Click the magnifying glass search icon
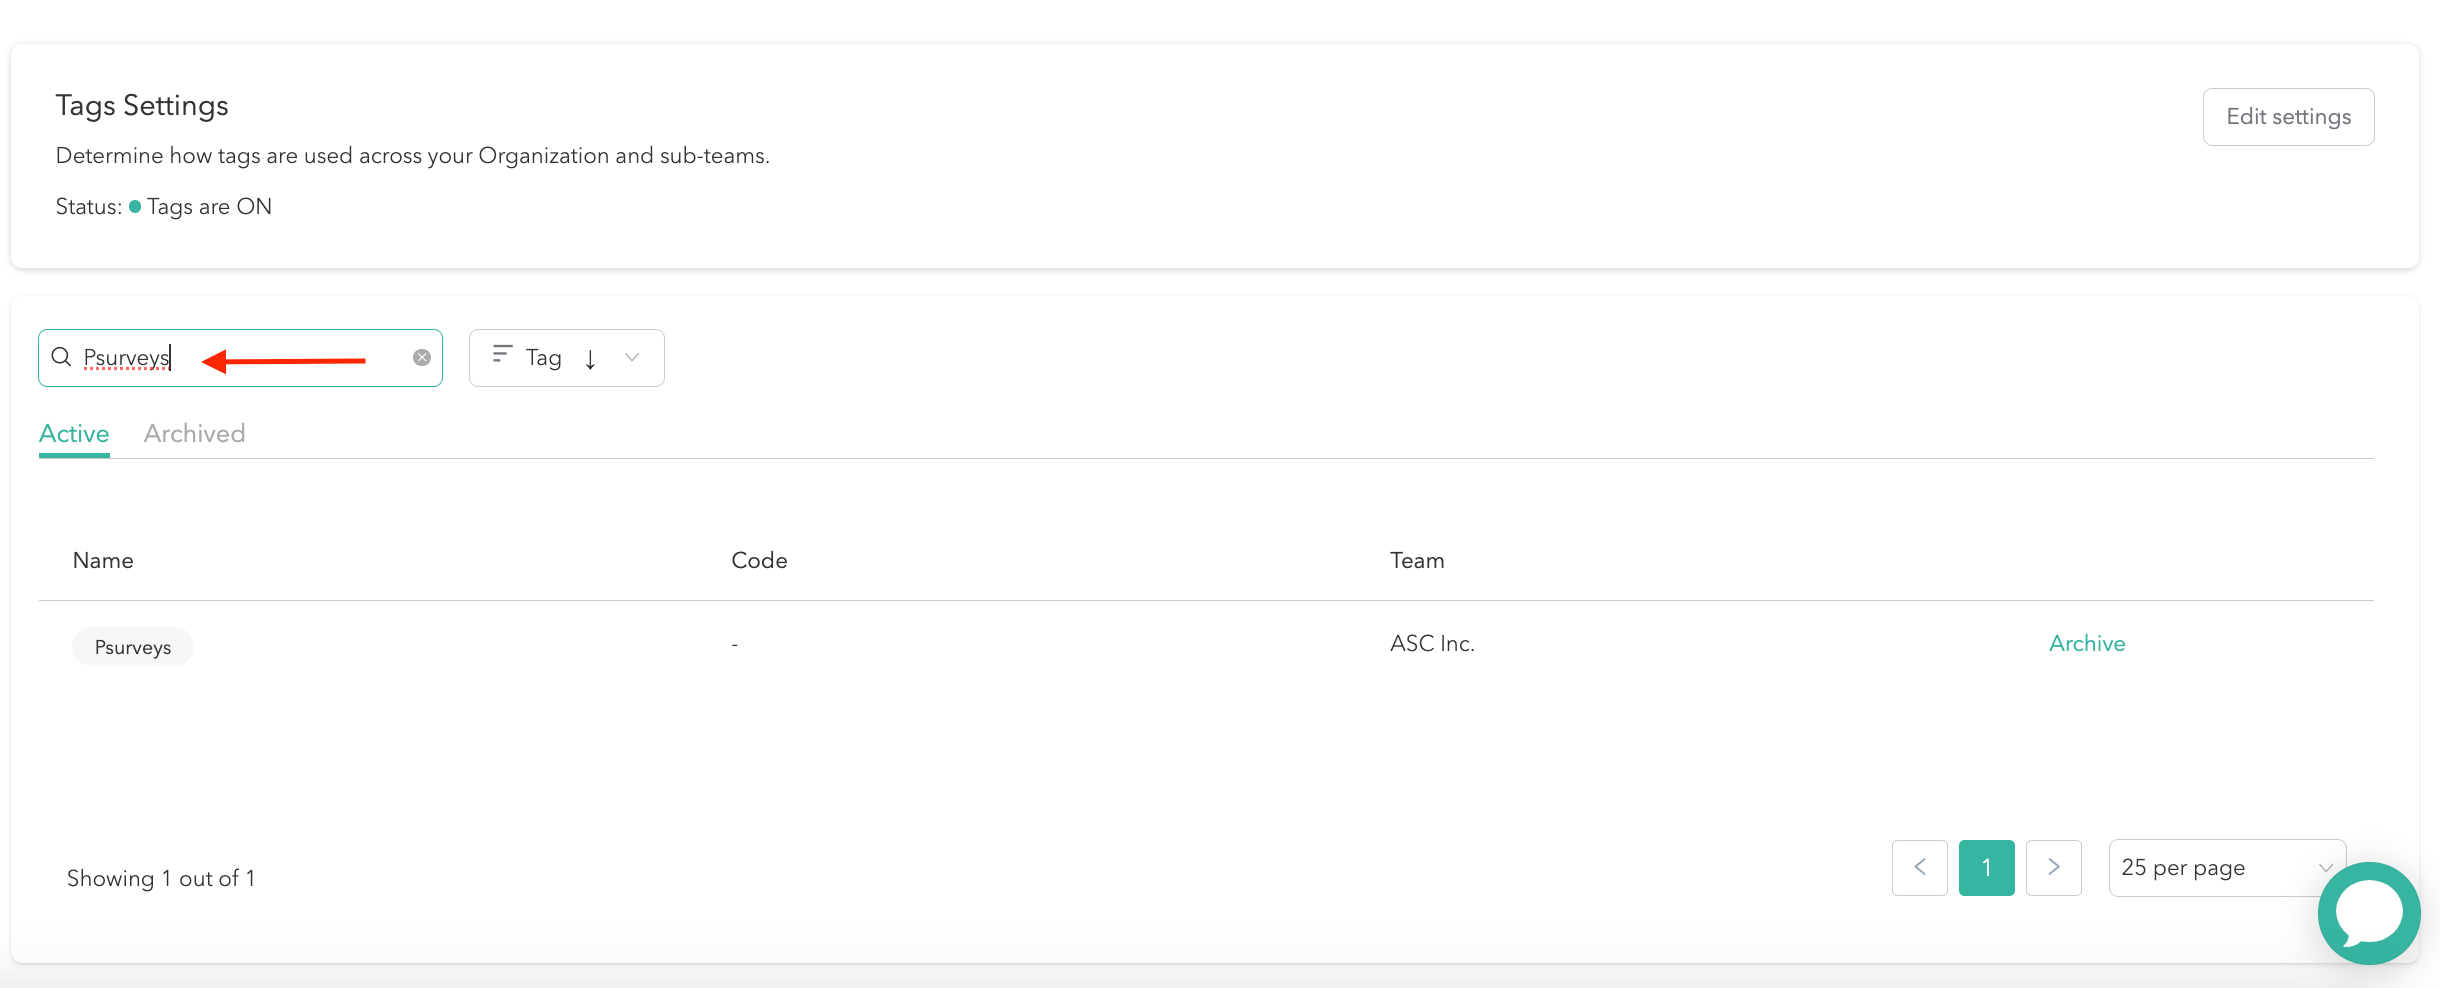The image size is (2440, 988). click(60, 357)
